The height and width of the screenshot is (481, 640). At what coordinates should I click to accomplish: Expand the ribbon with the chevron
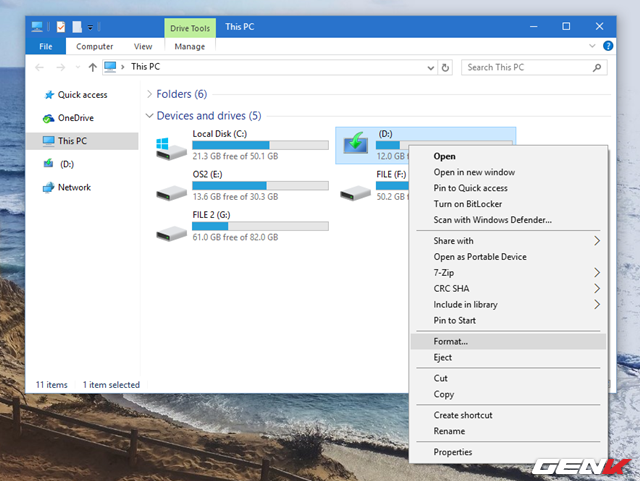[x=592, y=46]
